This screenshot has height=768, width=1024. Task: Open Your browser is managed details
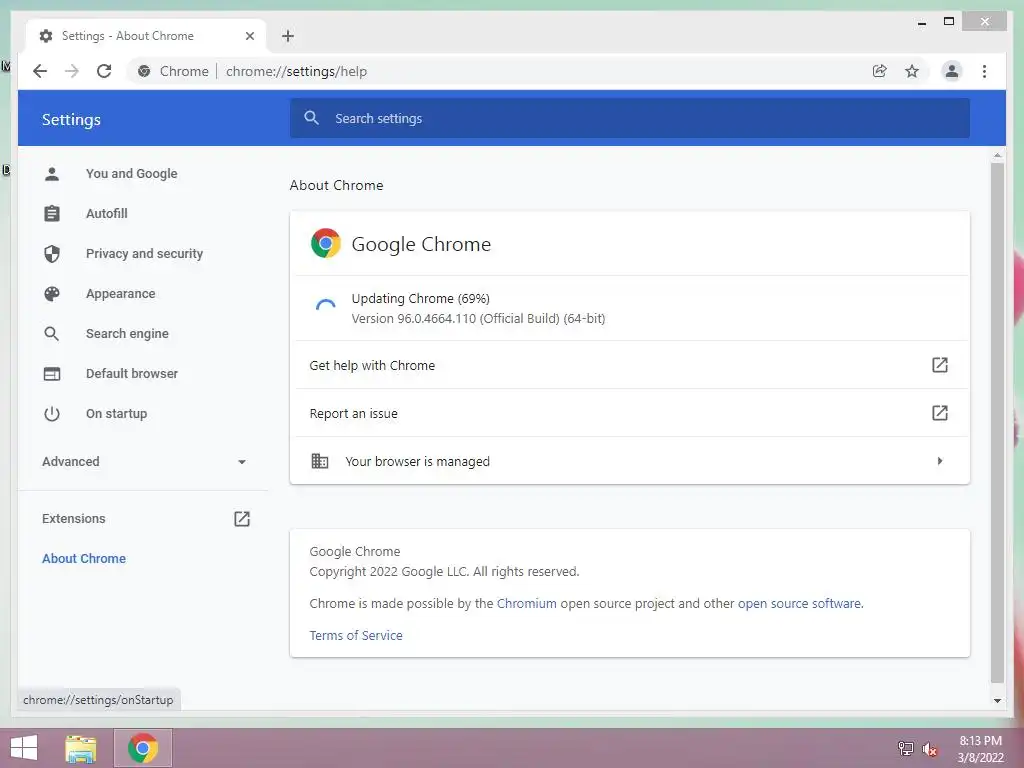630,461
